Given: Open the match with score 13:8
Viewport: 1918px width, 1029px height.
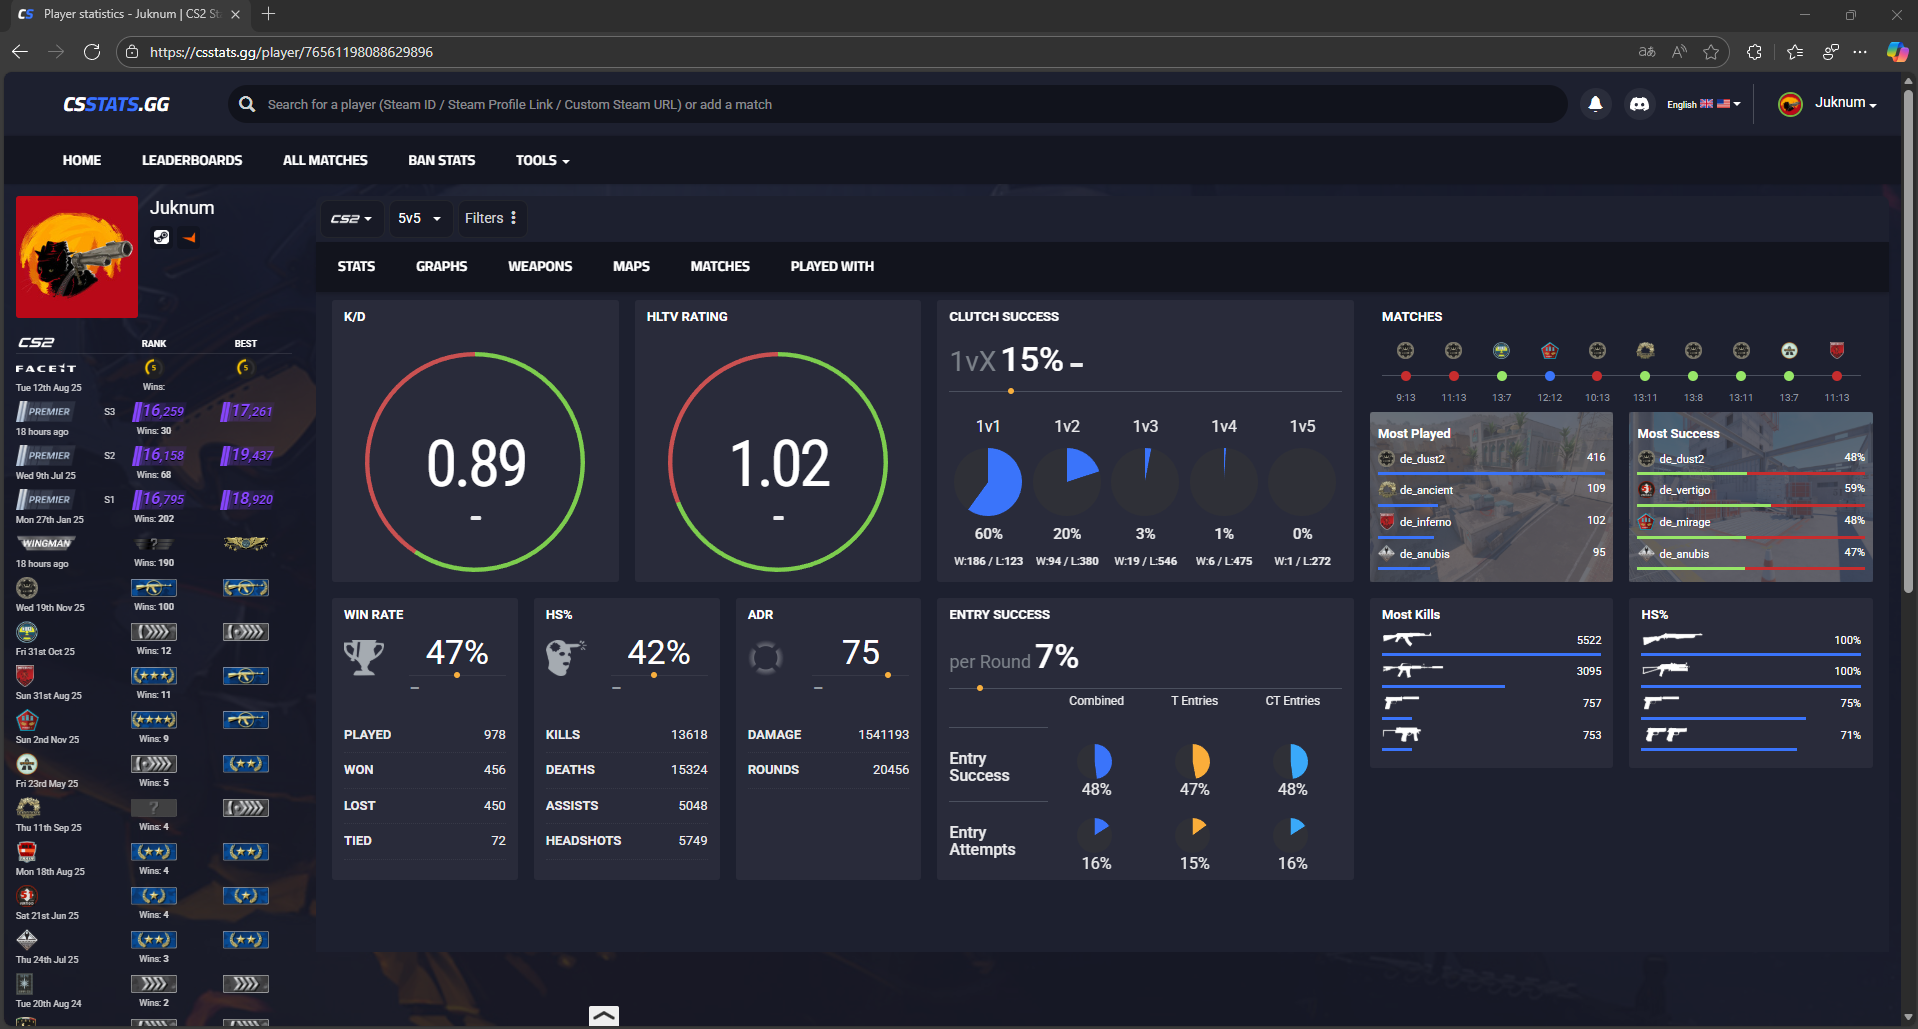Looking at the screenshot, I should click(x=1693, y=376).
